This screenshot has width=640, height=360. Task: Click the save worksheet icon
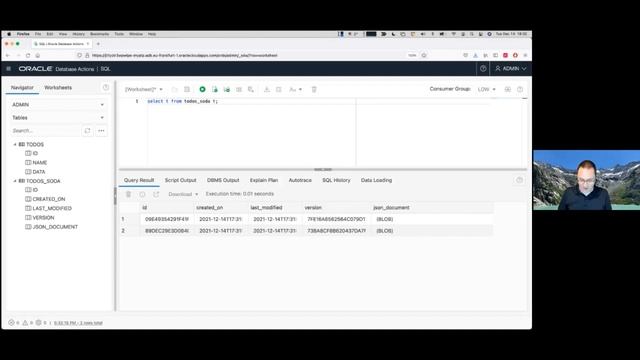point(187,89)
